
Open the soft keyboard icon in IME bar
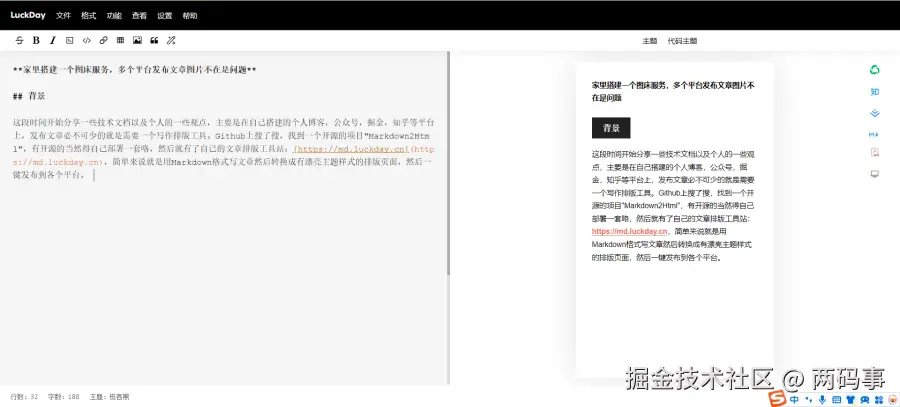point(837,400)
